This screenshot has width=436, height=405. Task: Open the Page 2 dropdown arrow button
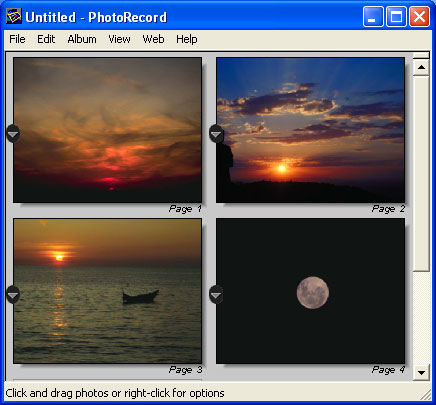[216, 134]
